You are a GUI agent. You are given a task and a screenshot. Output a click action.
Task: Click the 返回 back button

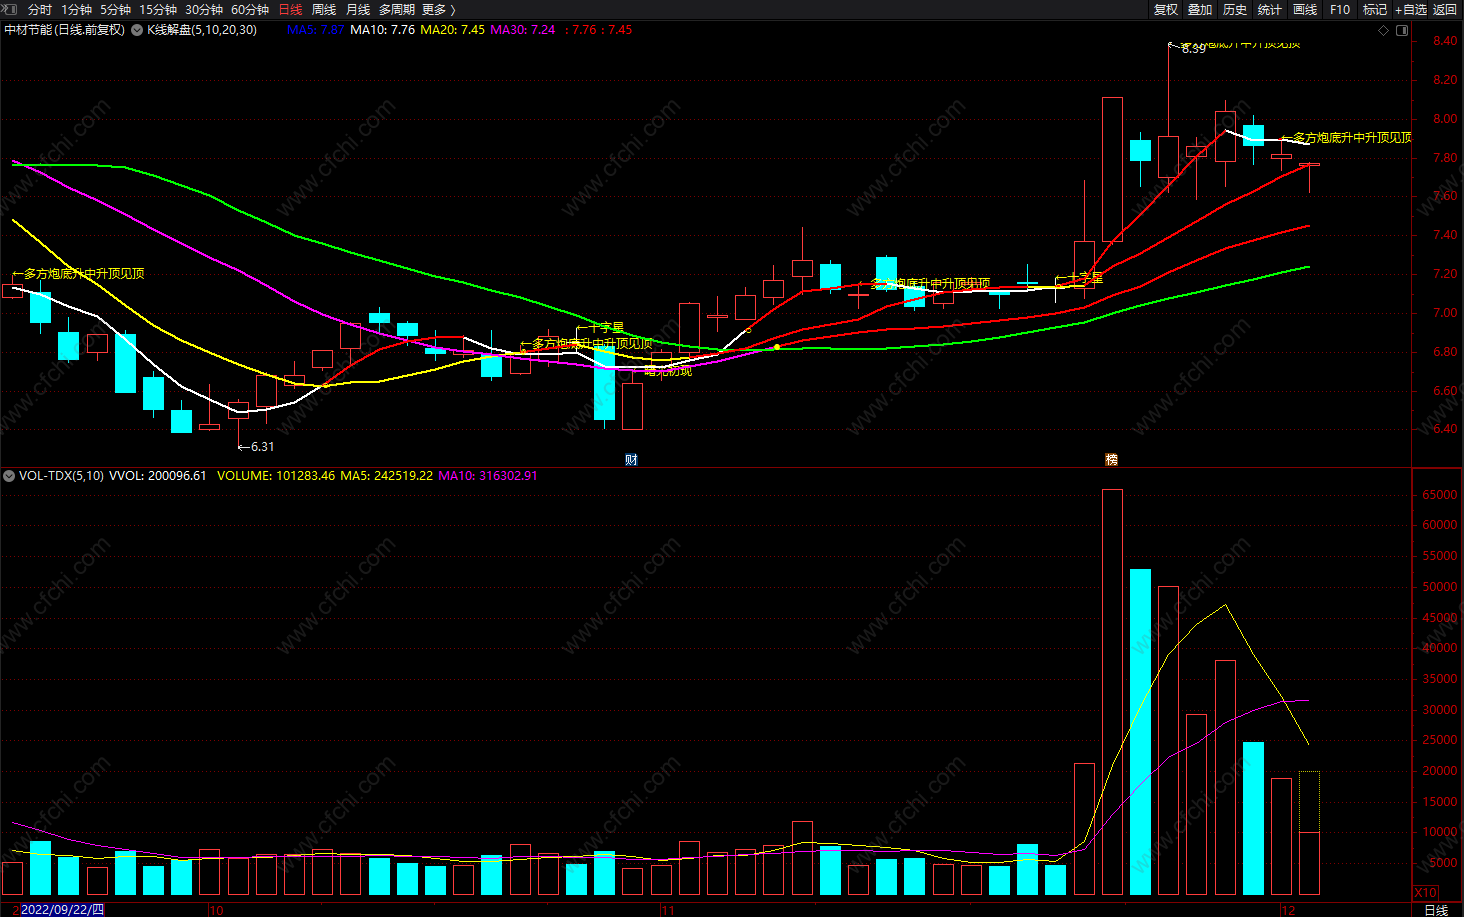(1445, 10)
